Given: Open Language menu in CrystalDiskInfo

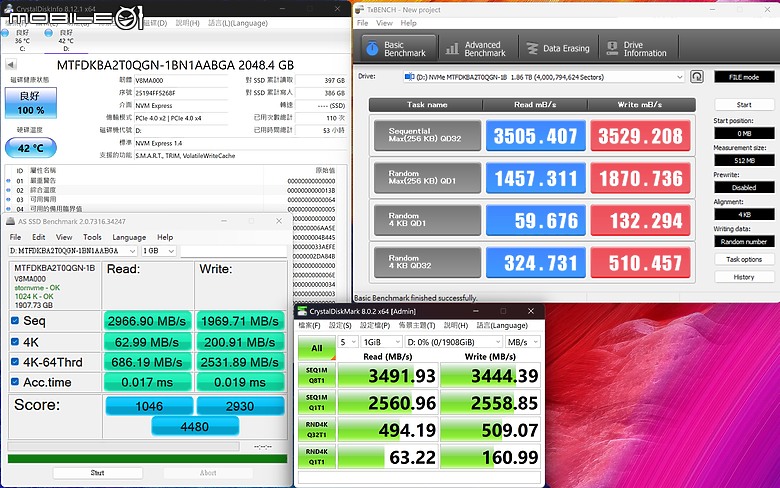Looking at the screenshot, I should 238,23.
